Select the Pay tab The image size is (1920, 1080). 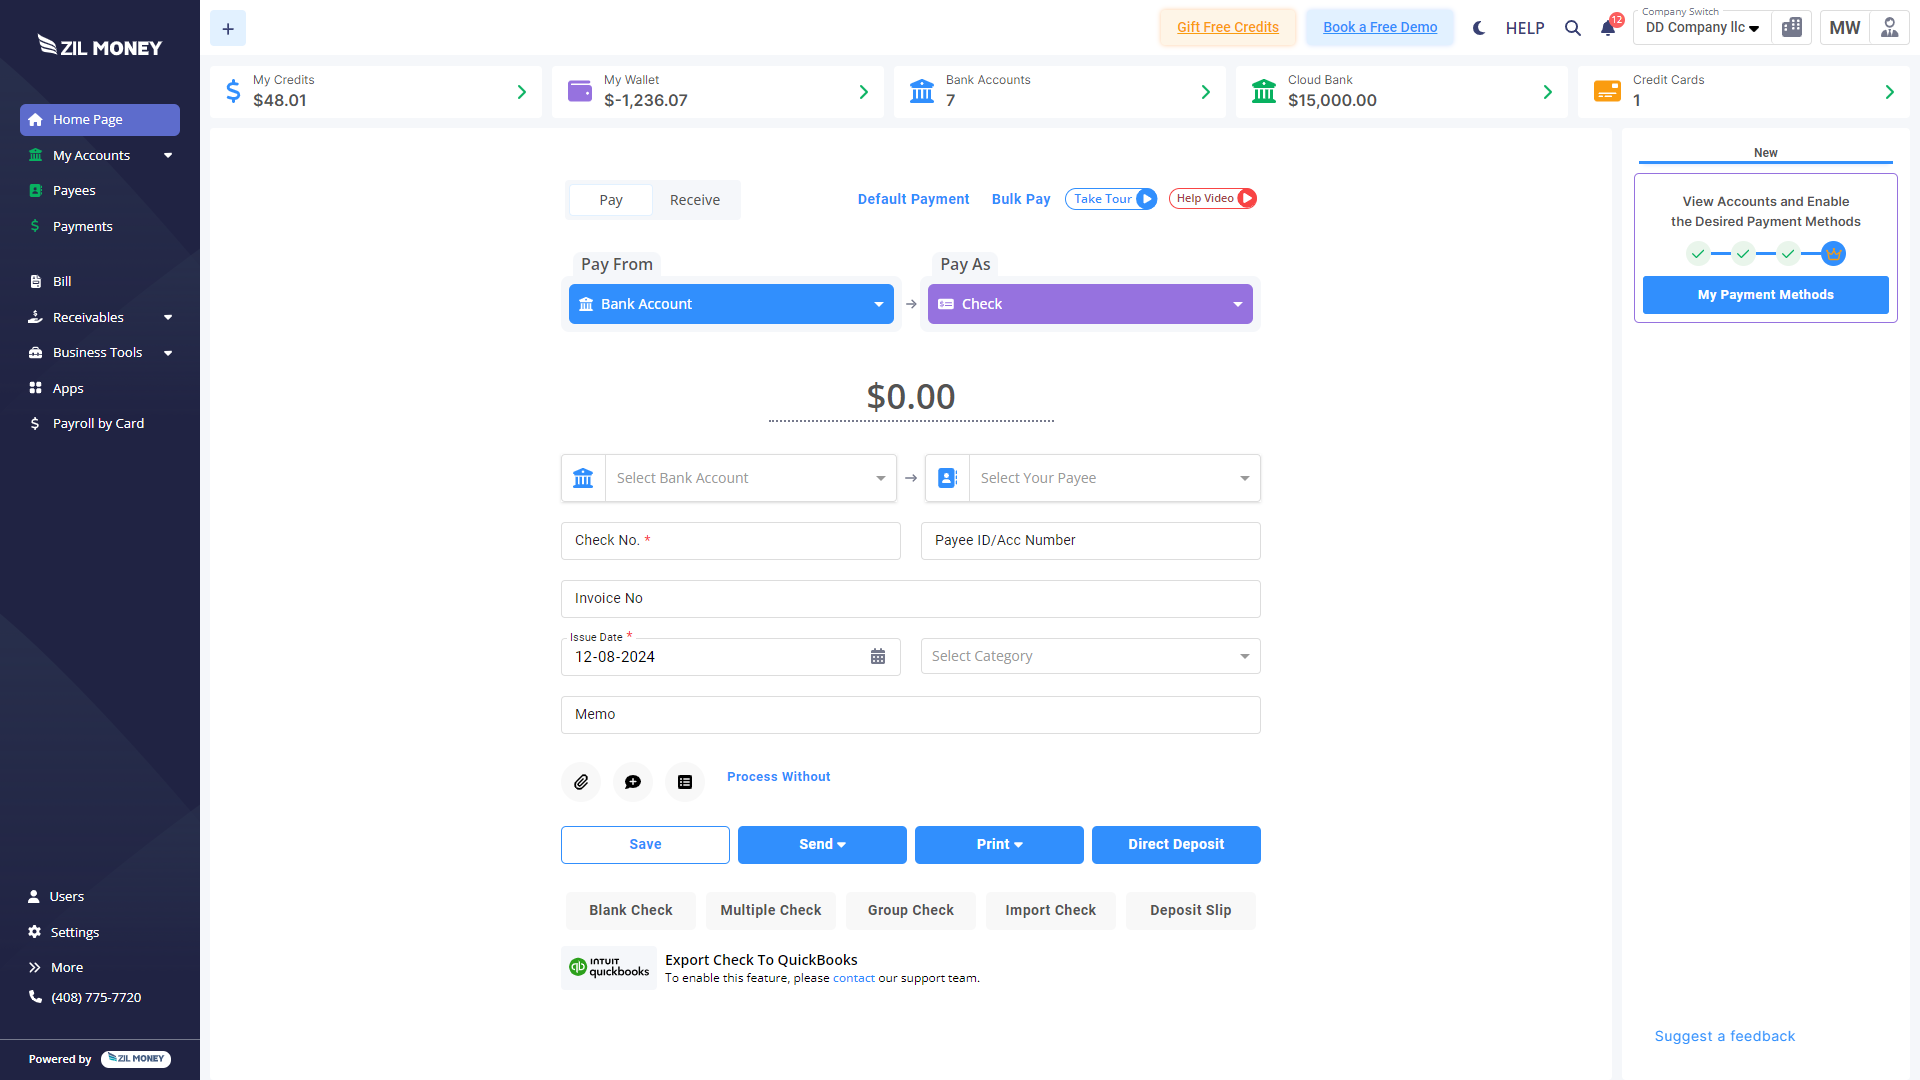[611, 200]
